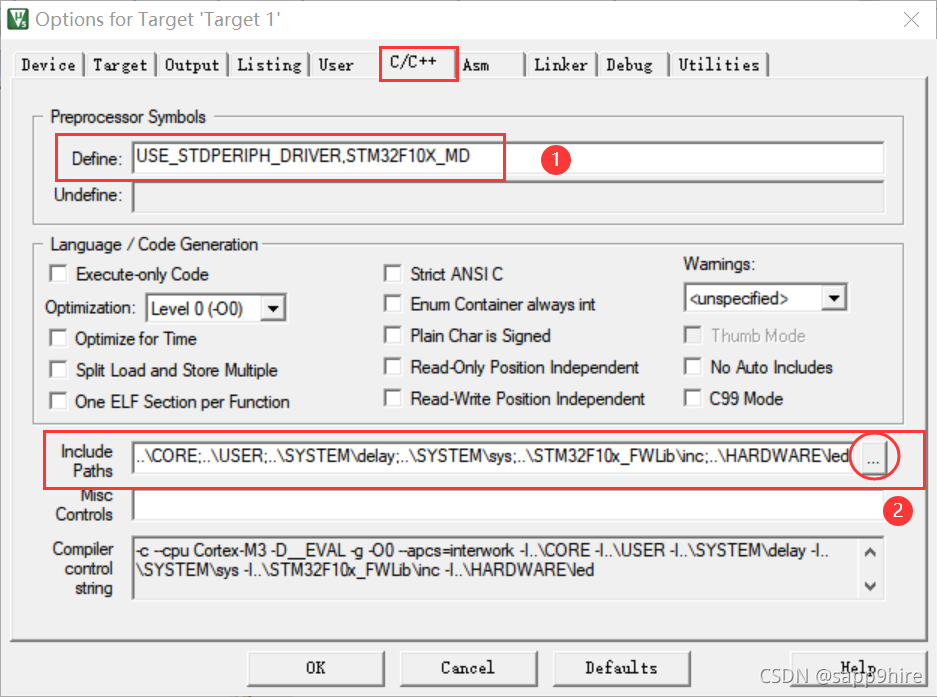Go to the Utilities tab
Screen dimensions: 937x697
click(719, 65)
